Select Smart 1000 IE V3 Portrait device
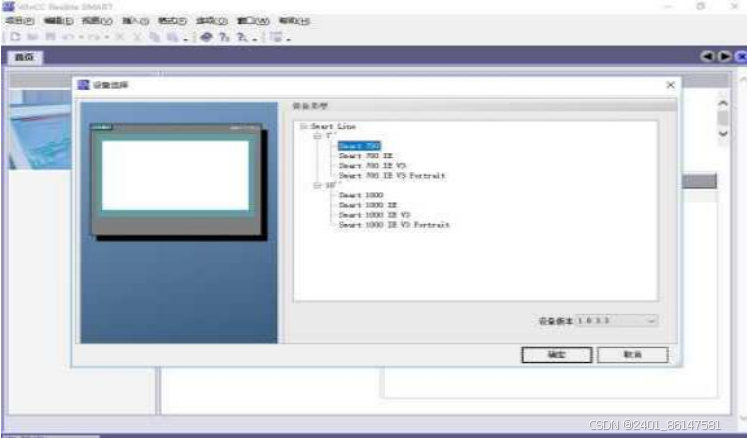747x438 pixels. (x=394, y=225)
